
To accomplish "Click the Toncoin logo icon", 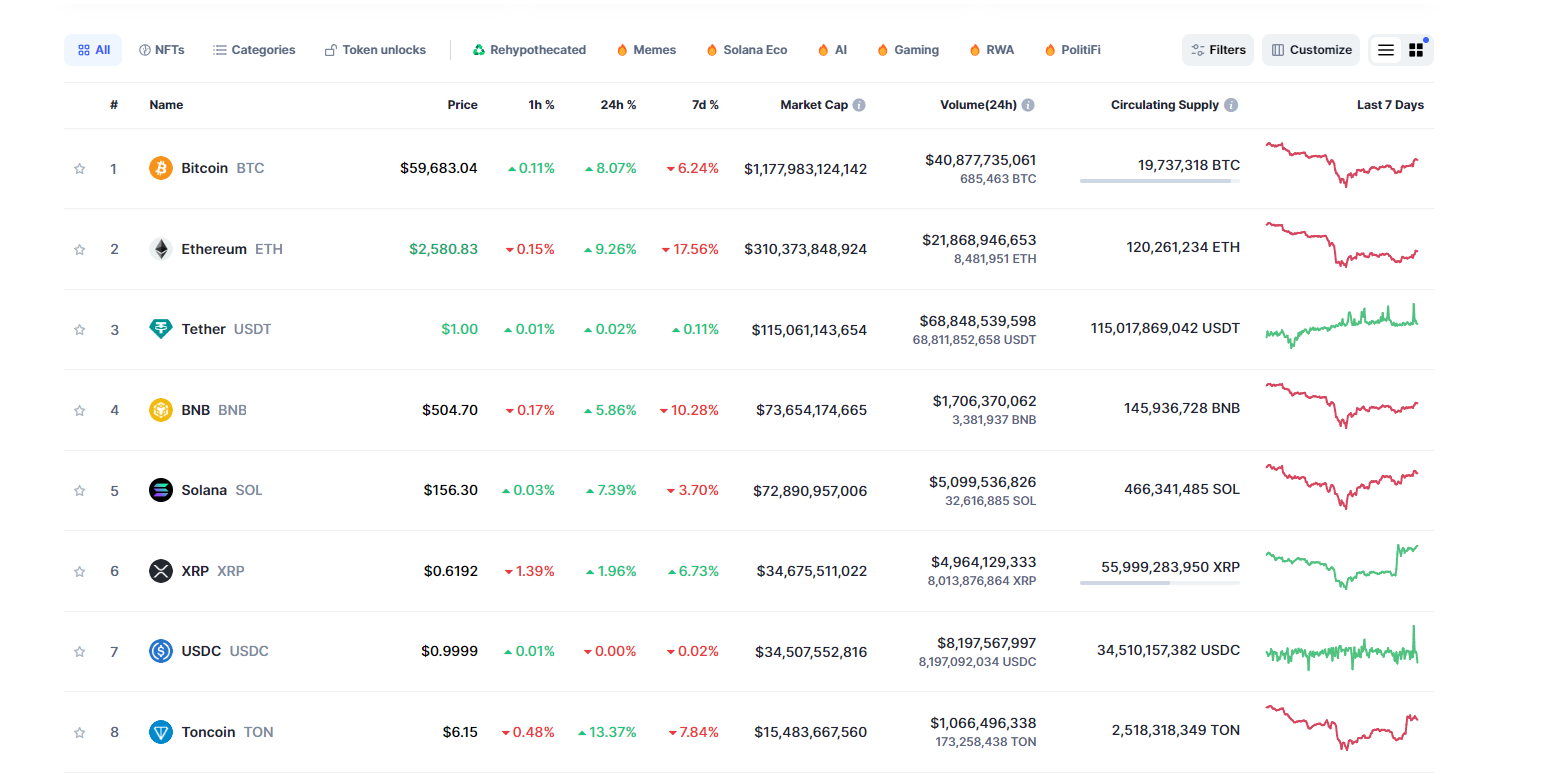I will (x=161, y=732).
